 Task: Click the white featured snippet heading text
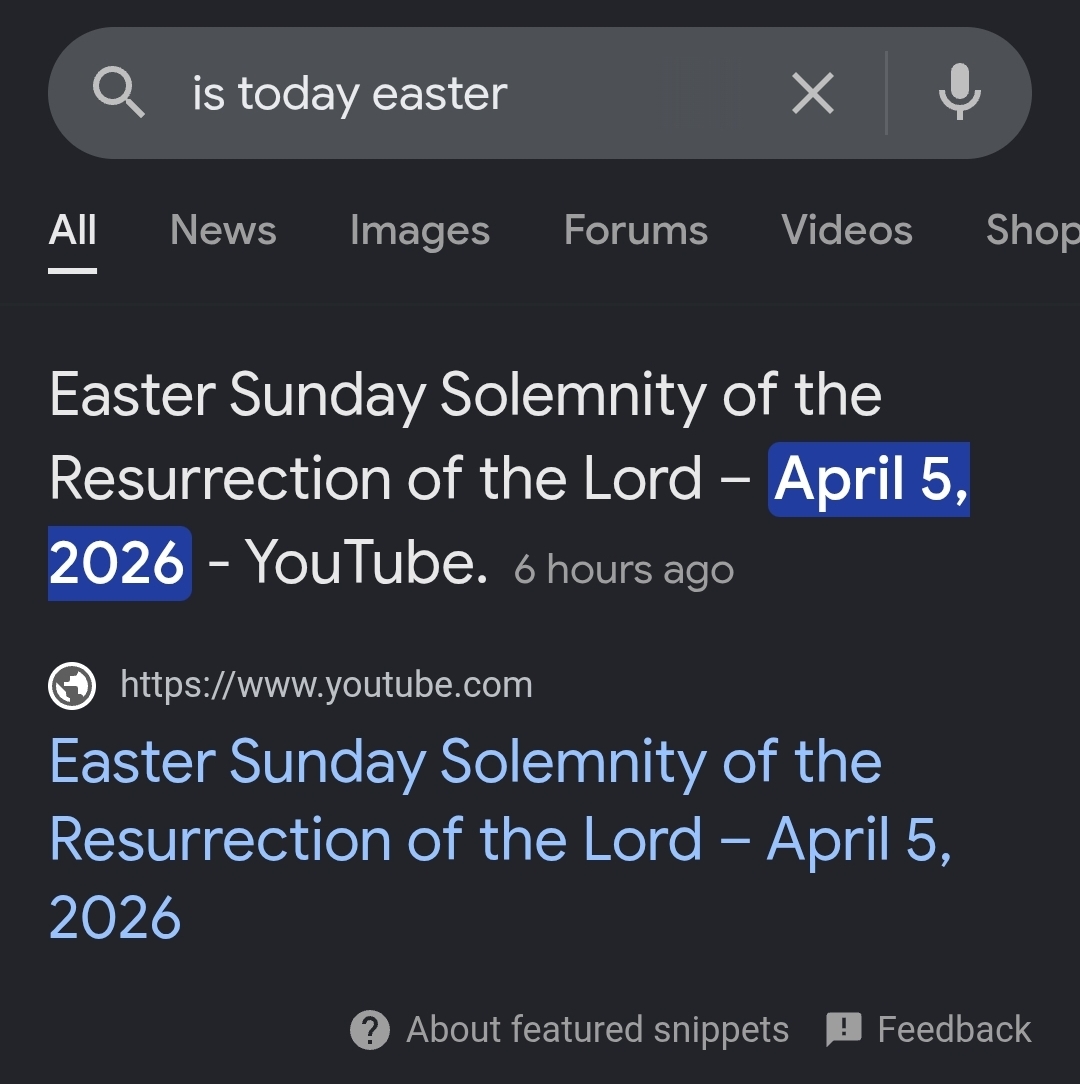coord(465,395)
